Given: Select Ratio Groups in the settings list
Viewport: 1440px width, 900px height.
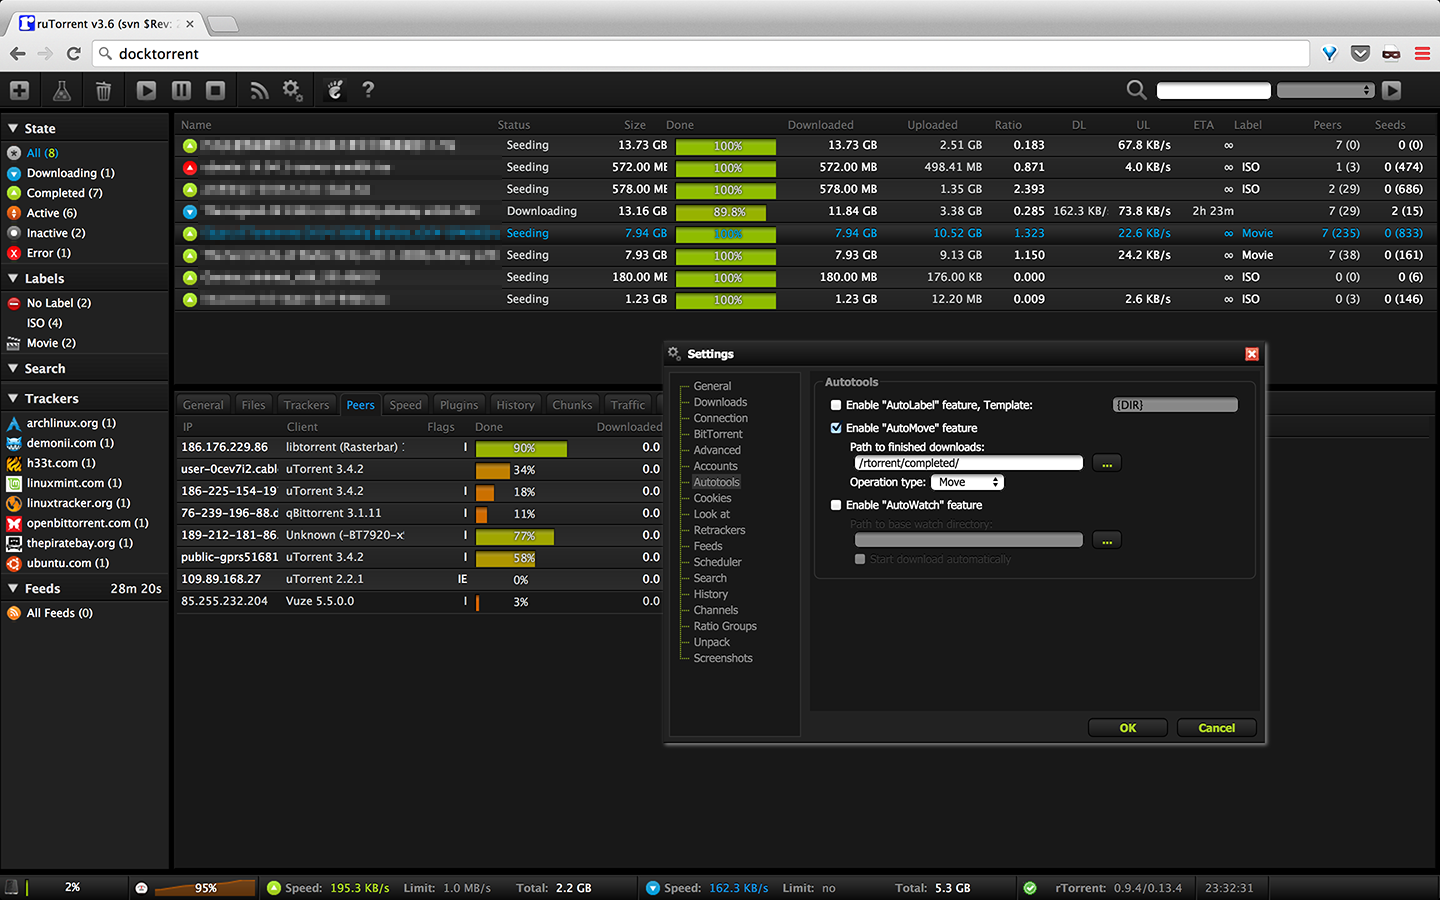Looking at the screenshot, I should [725, 626].
